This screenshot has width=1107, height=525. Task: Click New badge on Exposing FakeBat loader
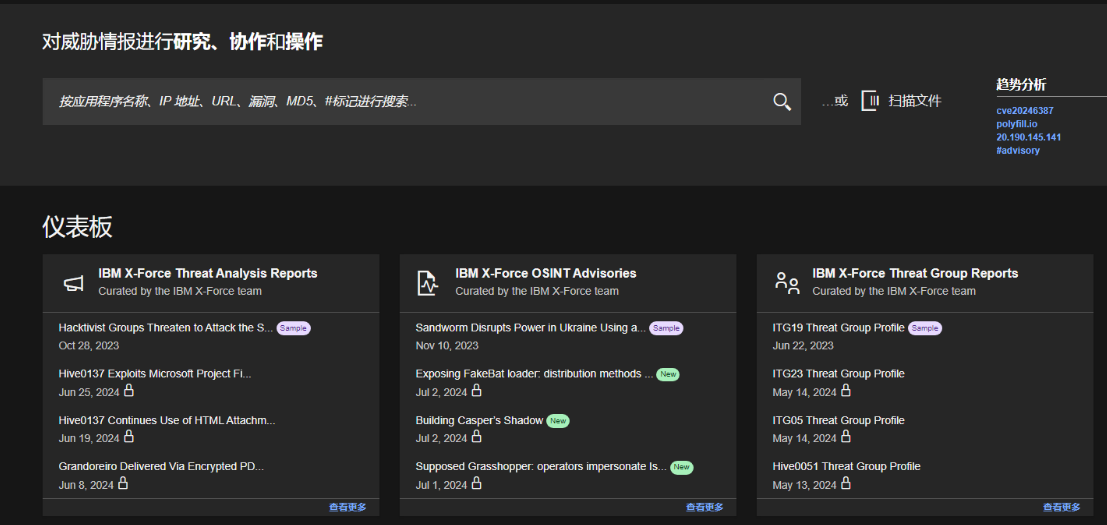tap(668, 375)
